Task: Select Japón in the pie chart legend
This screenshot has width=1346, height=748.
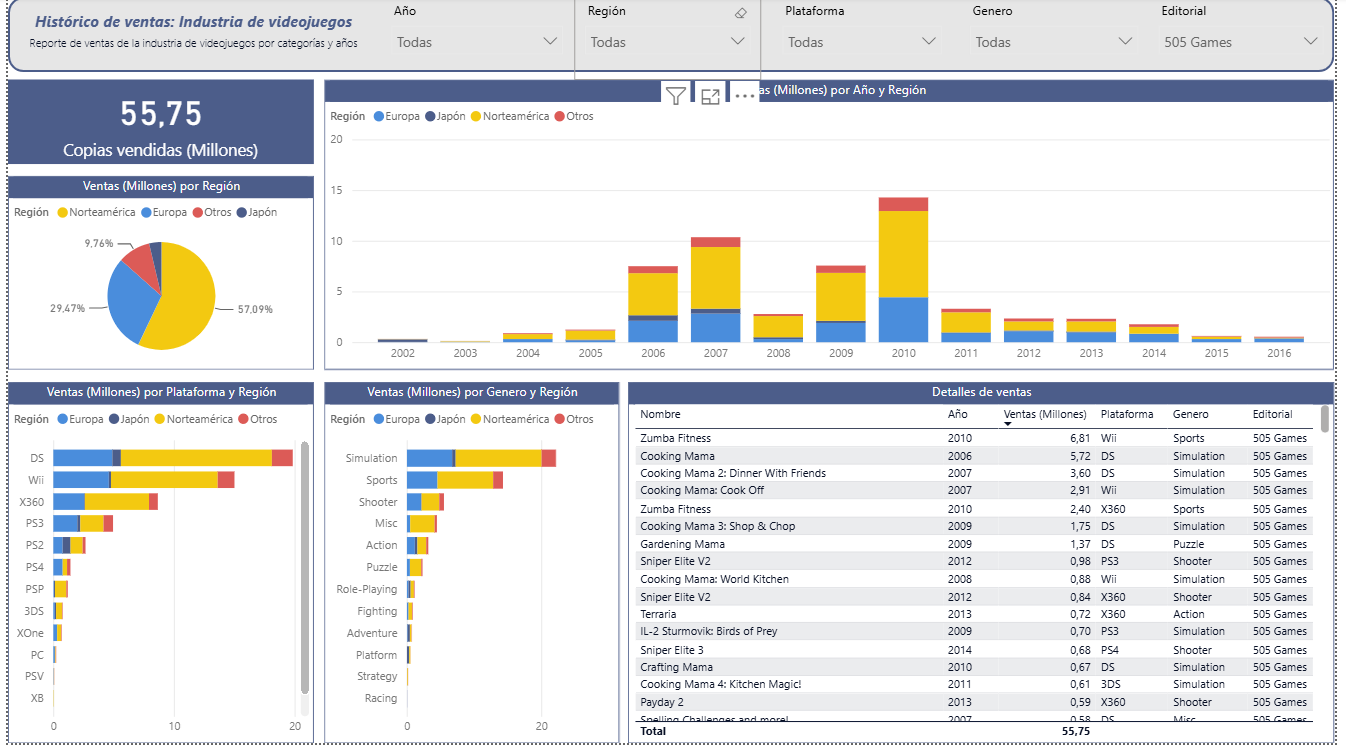Action: coord(256,212)
